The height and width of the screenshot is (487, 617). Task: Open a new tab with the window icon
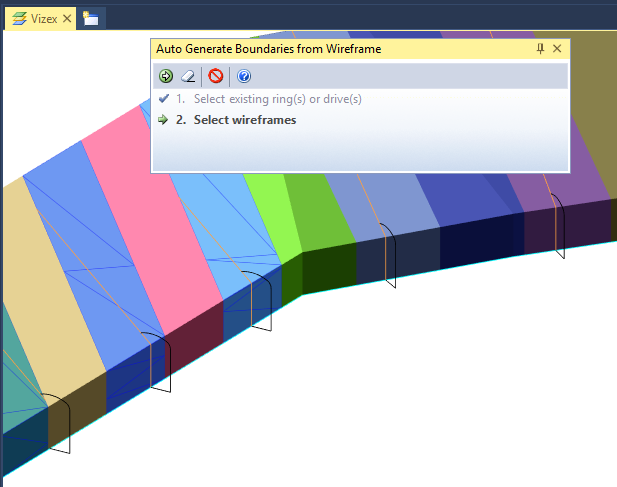91,18
